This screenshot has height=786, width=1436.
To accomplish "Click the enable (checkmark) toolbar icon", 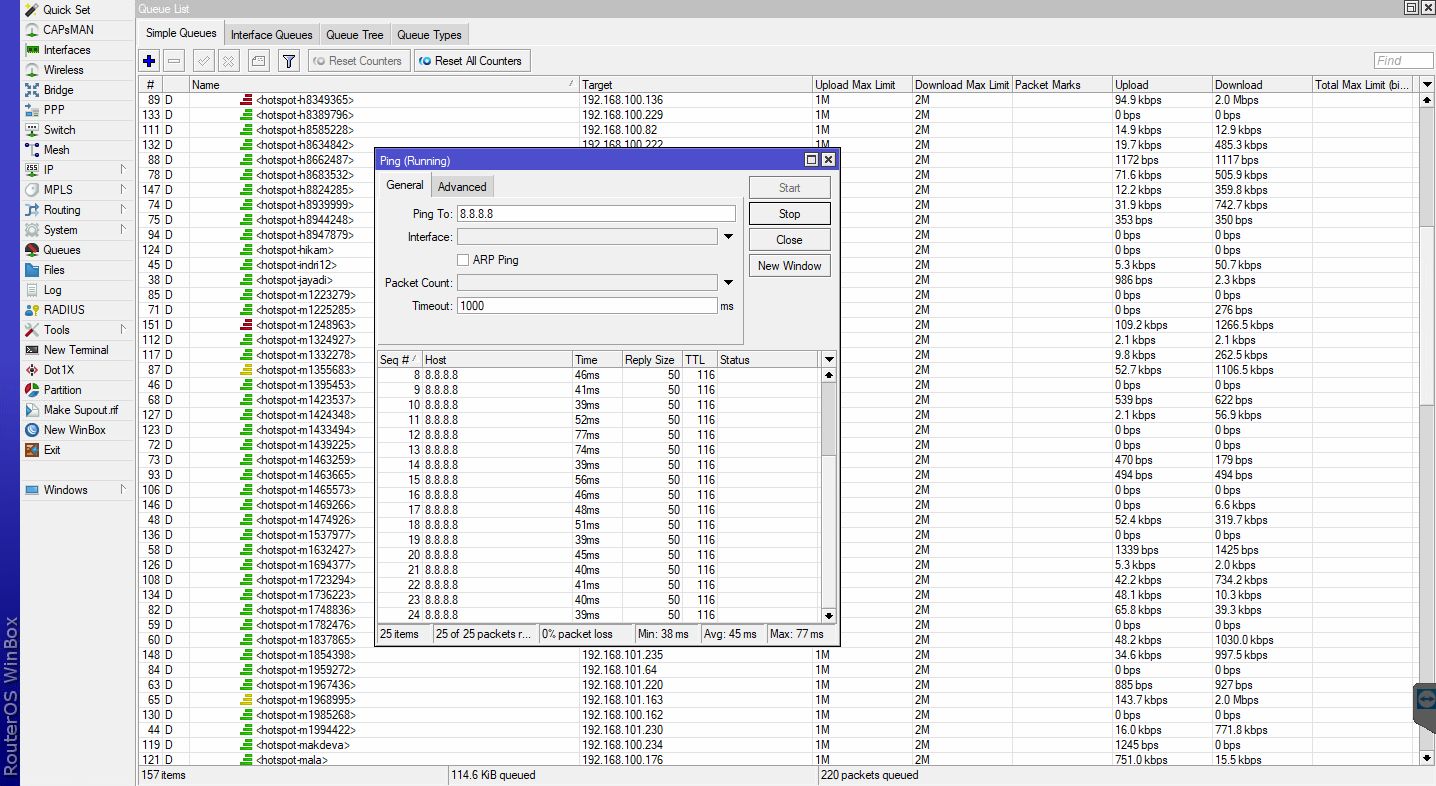I will point(204,61).
